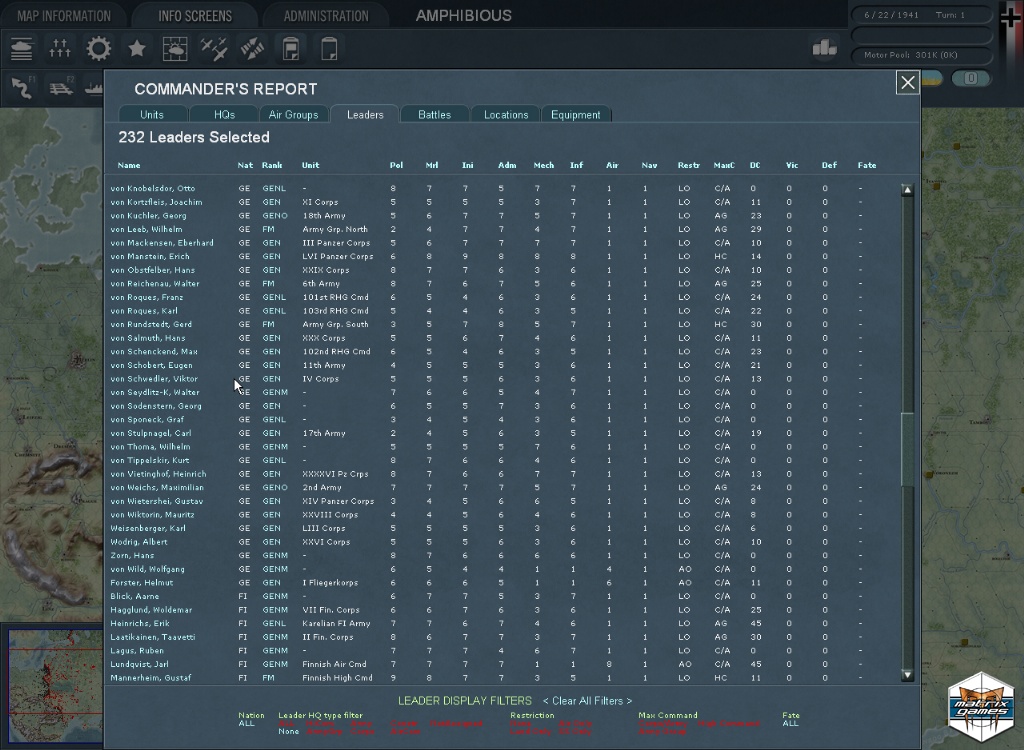Open the Battles tab
Viewport: 1024px width, 750px height.
click(x=434, y=115)
